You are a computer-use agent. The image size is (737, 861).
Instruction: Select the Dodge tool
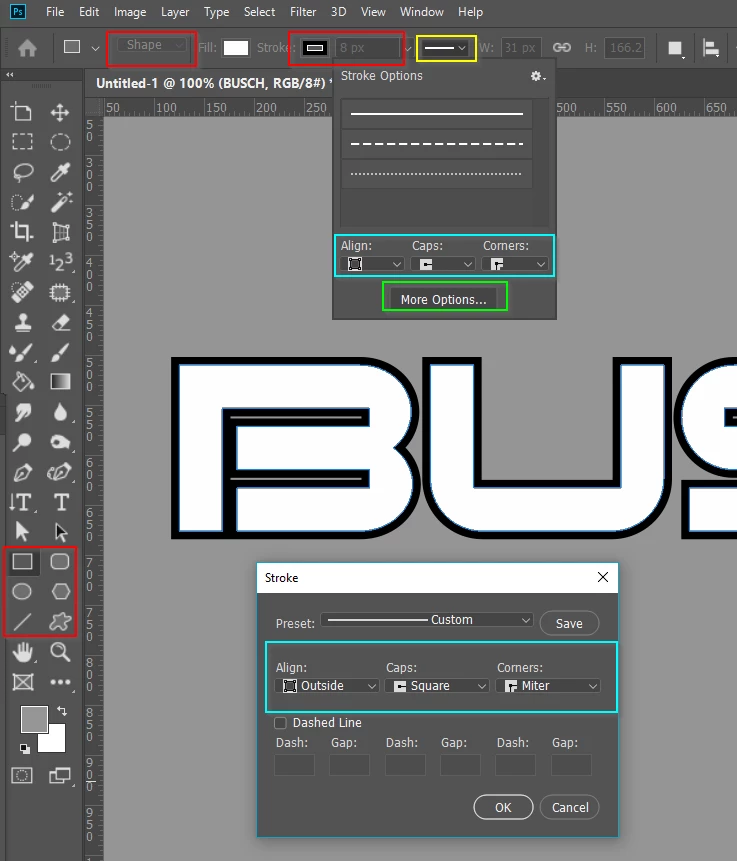pyautogui.click(x=22, y=442)
